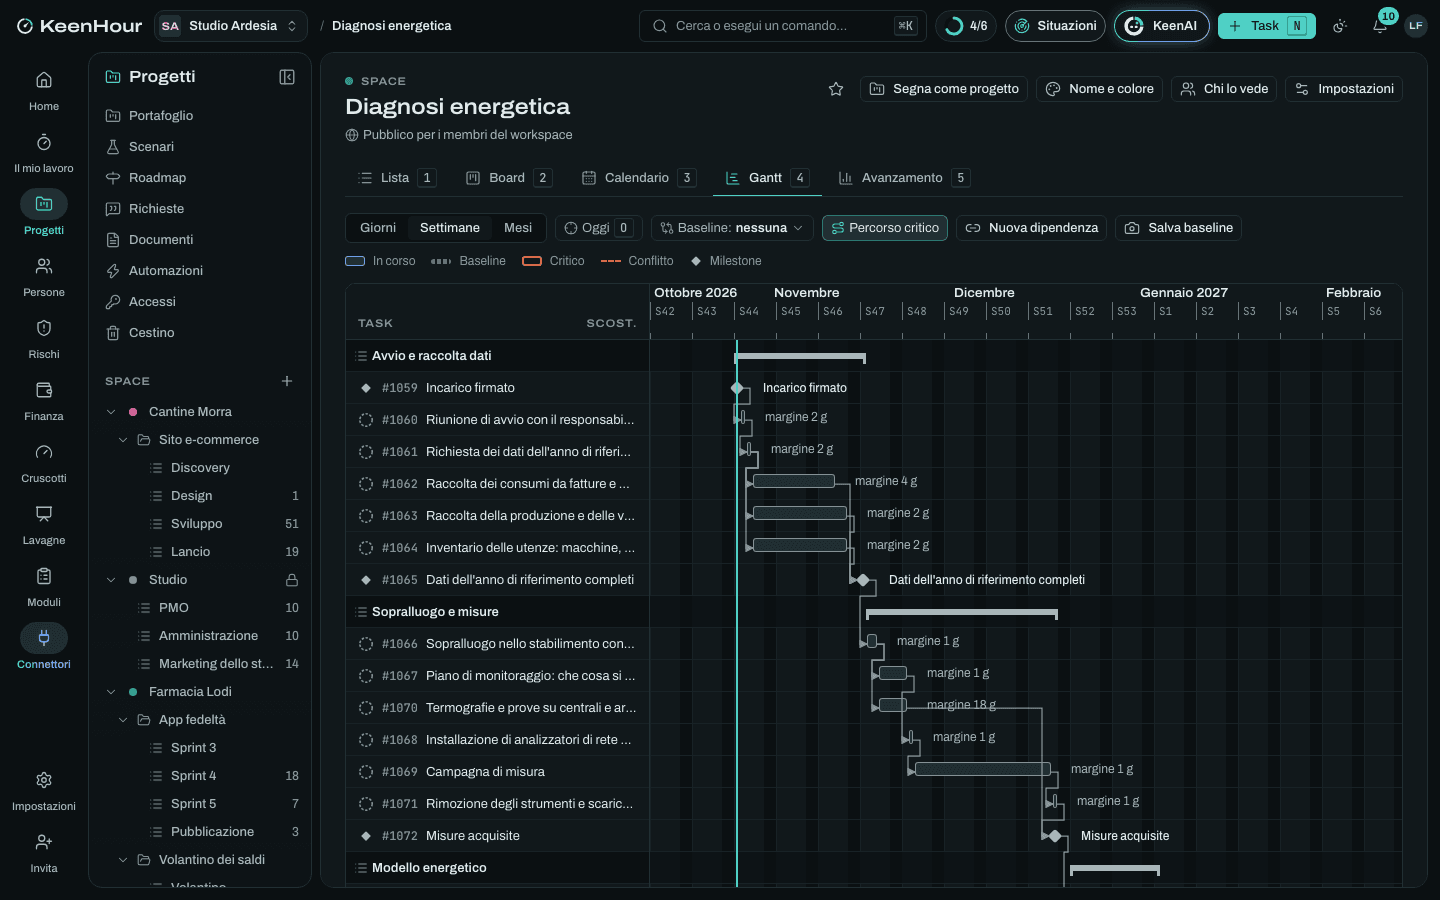Click the Campagna di misura Gantt bar
Image resolution: width=1440 pixels, height=900 pixels.
(983, 769)
